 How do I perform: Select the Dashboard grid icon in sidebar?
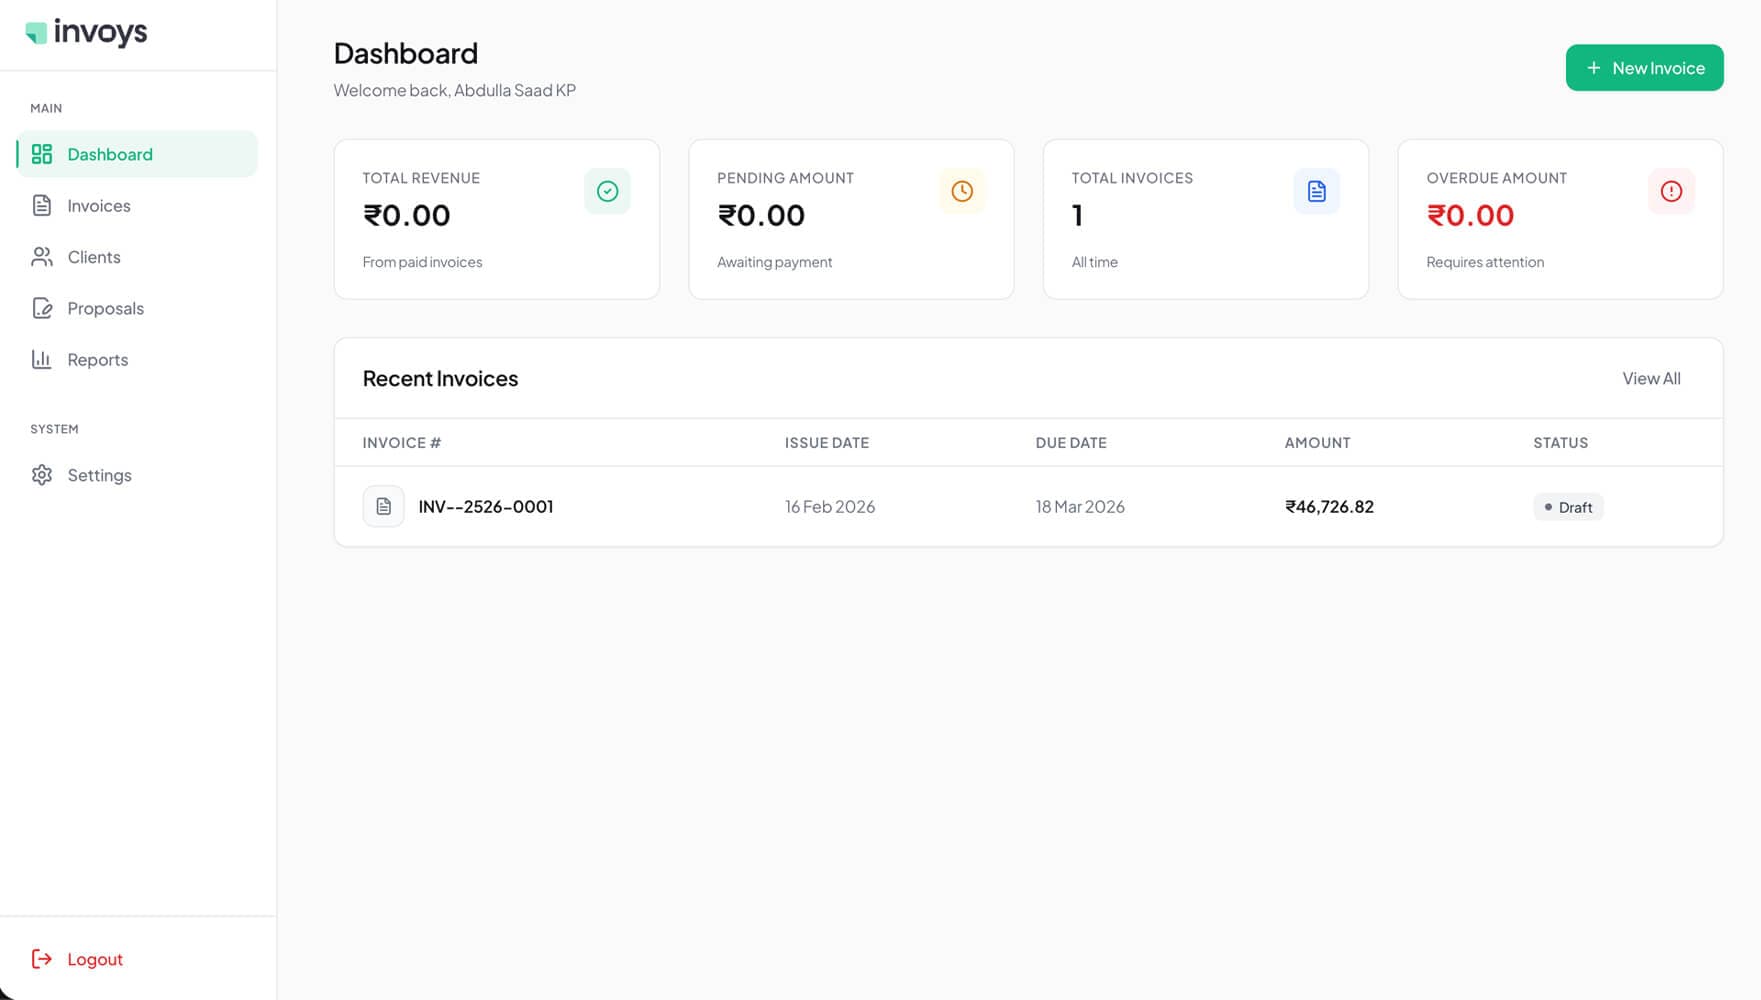tap(42, 154)
